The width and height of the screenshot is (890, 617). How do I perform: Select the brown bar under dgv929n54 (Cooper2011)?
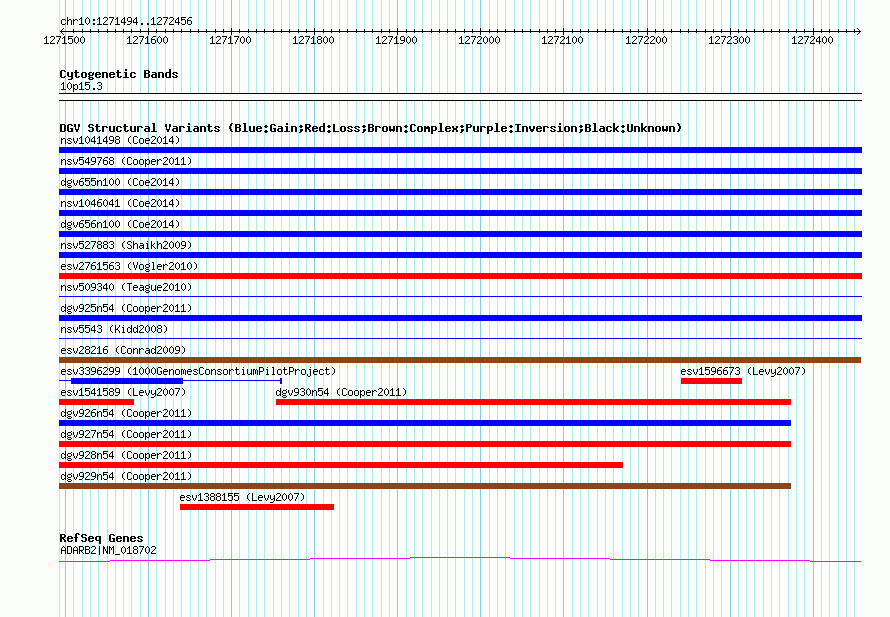tap(425, 486)
